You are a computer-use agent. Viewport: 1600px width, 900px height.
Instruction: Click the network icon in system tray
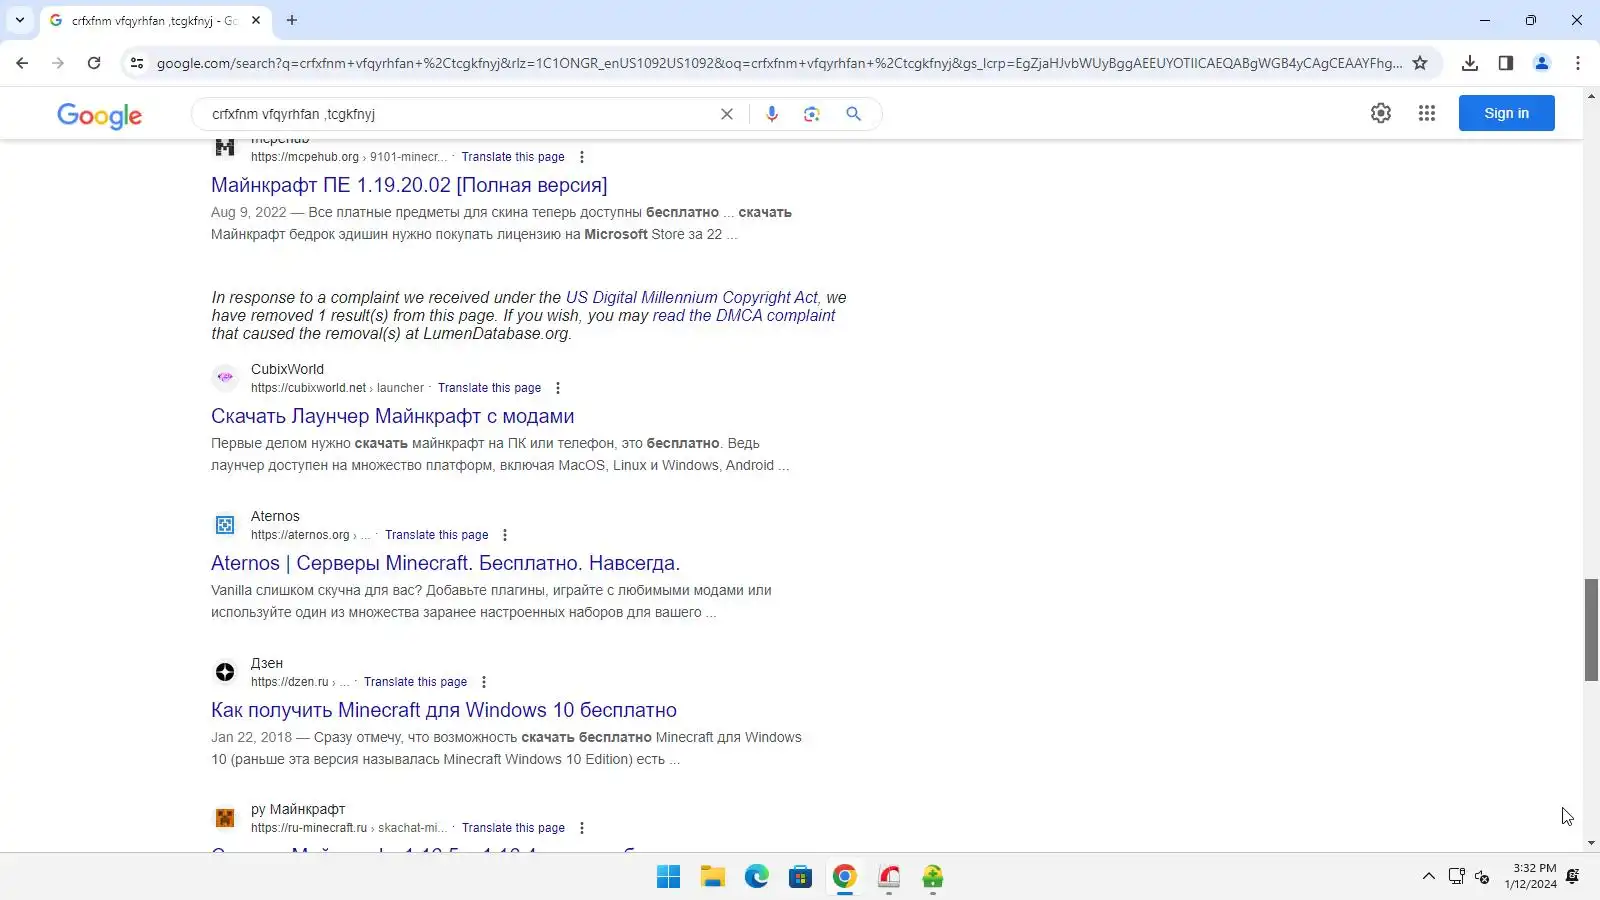(1456, 877)
